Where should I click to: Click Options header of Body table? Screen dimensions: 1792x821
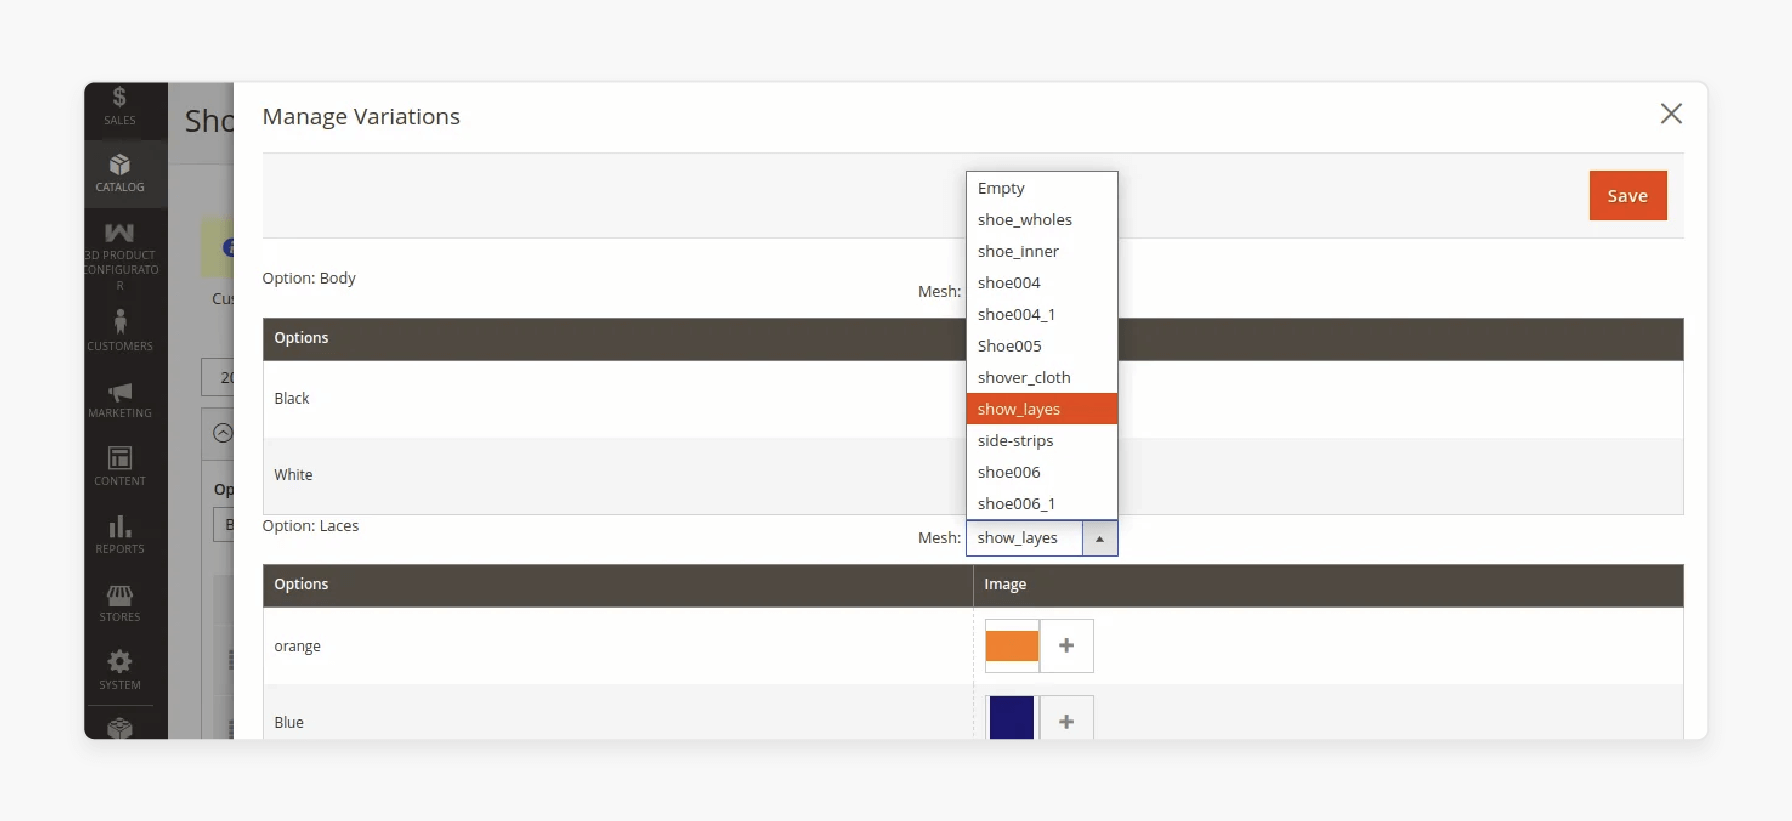[301, 338]
